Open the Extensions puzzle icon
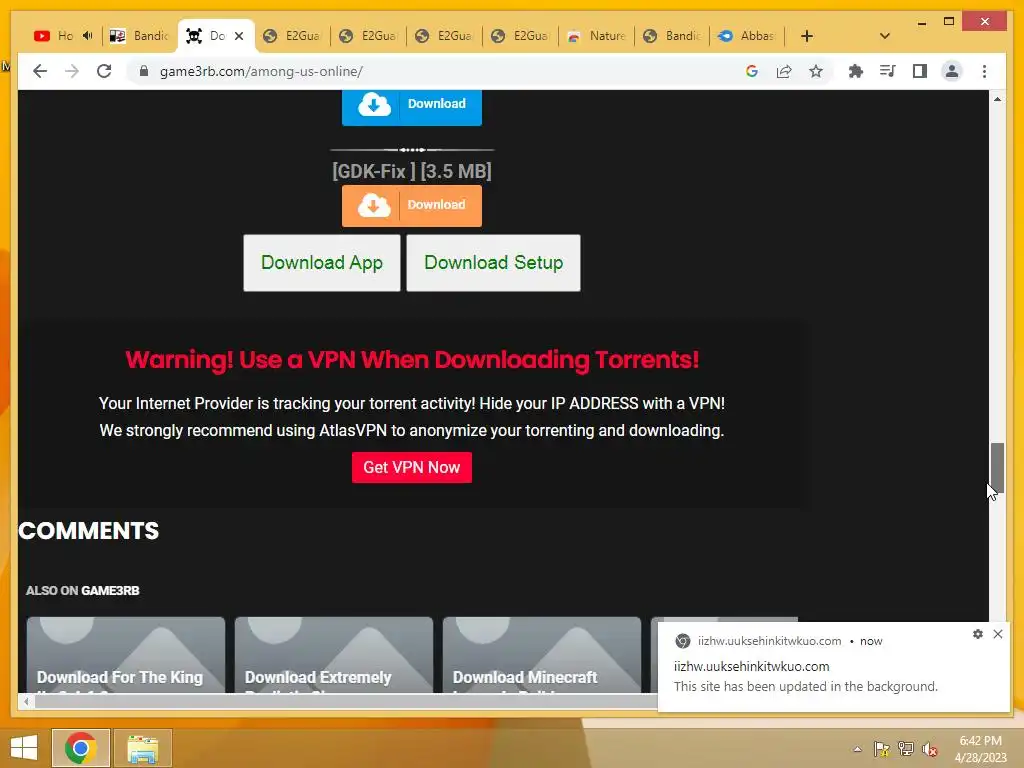1024x768 pixels. [x=856, y=71]
